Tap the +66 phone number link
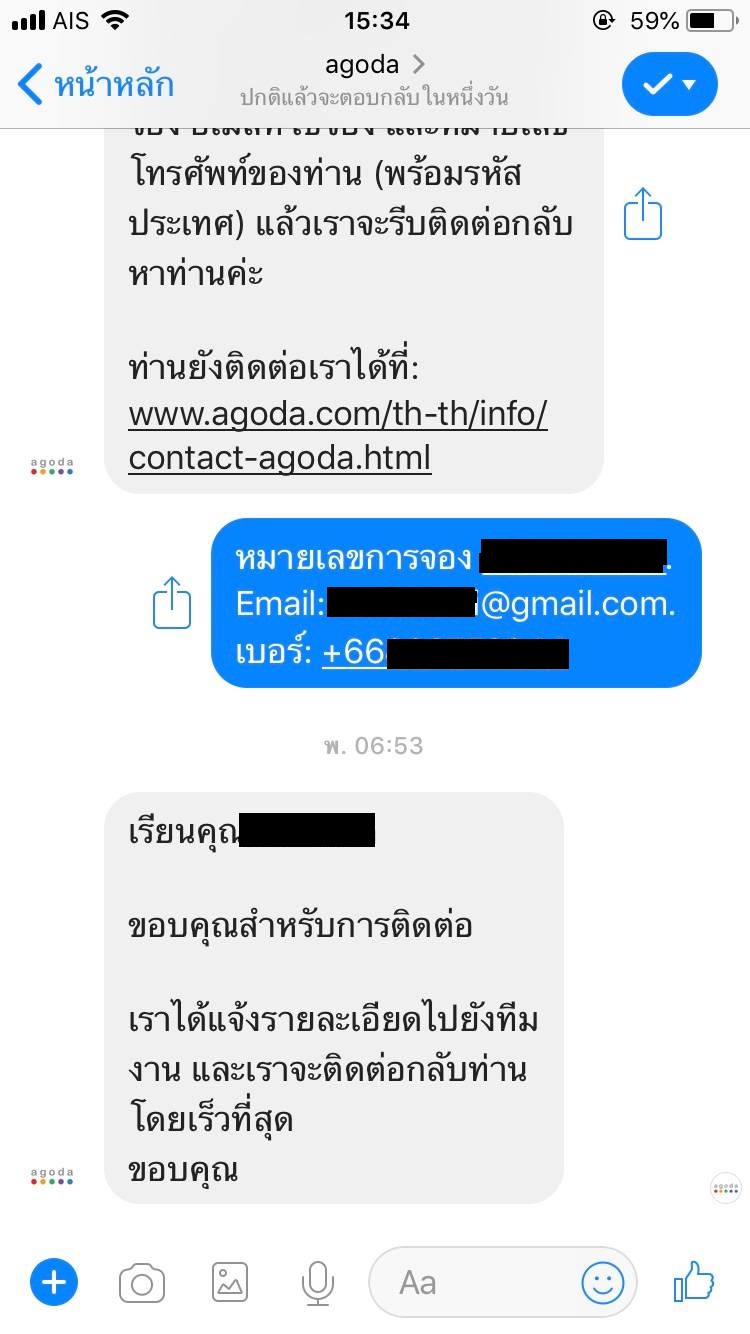 (446, 653)
